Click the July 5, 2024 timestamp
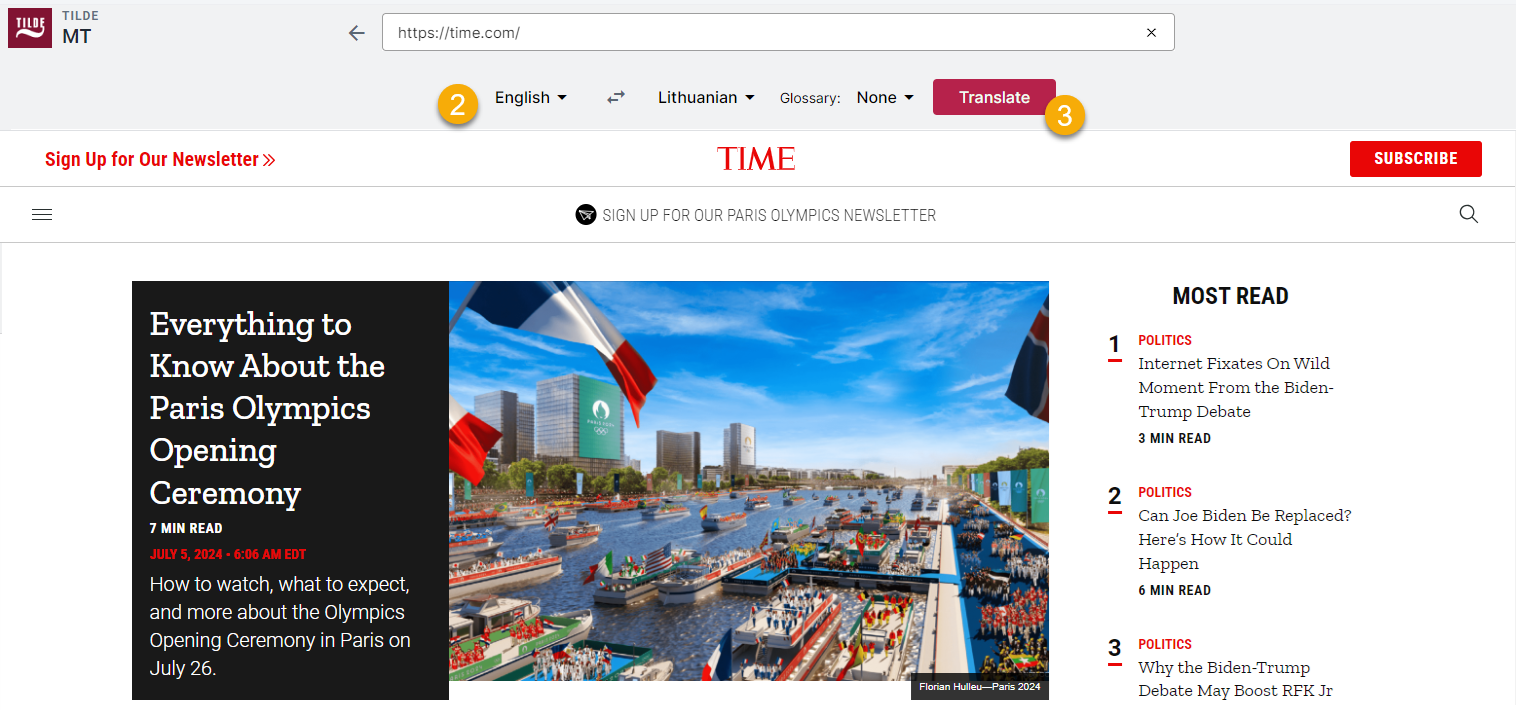 pos(228,554)
